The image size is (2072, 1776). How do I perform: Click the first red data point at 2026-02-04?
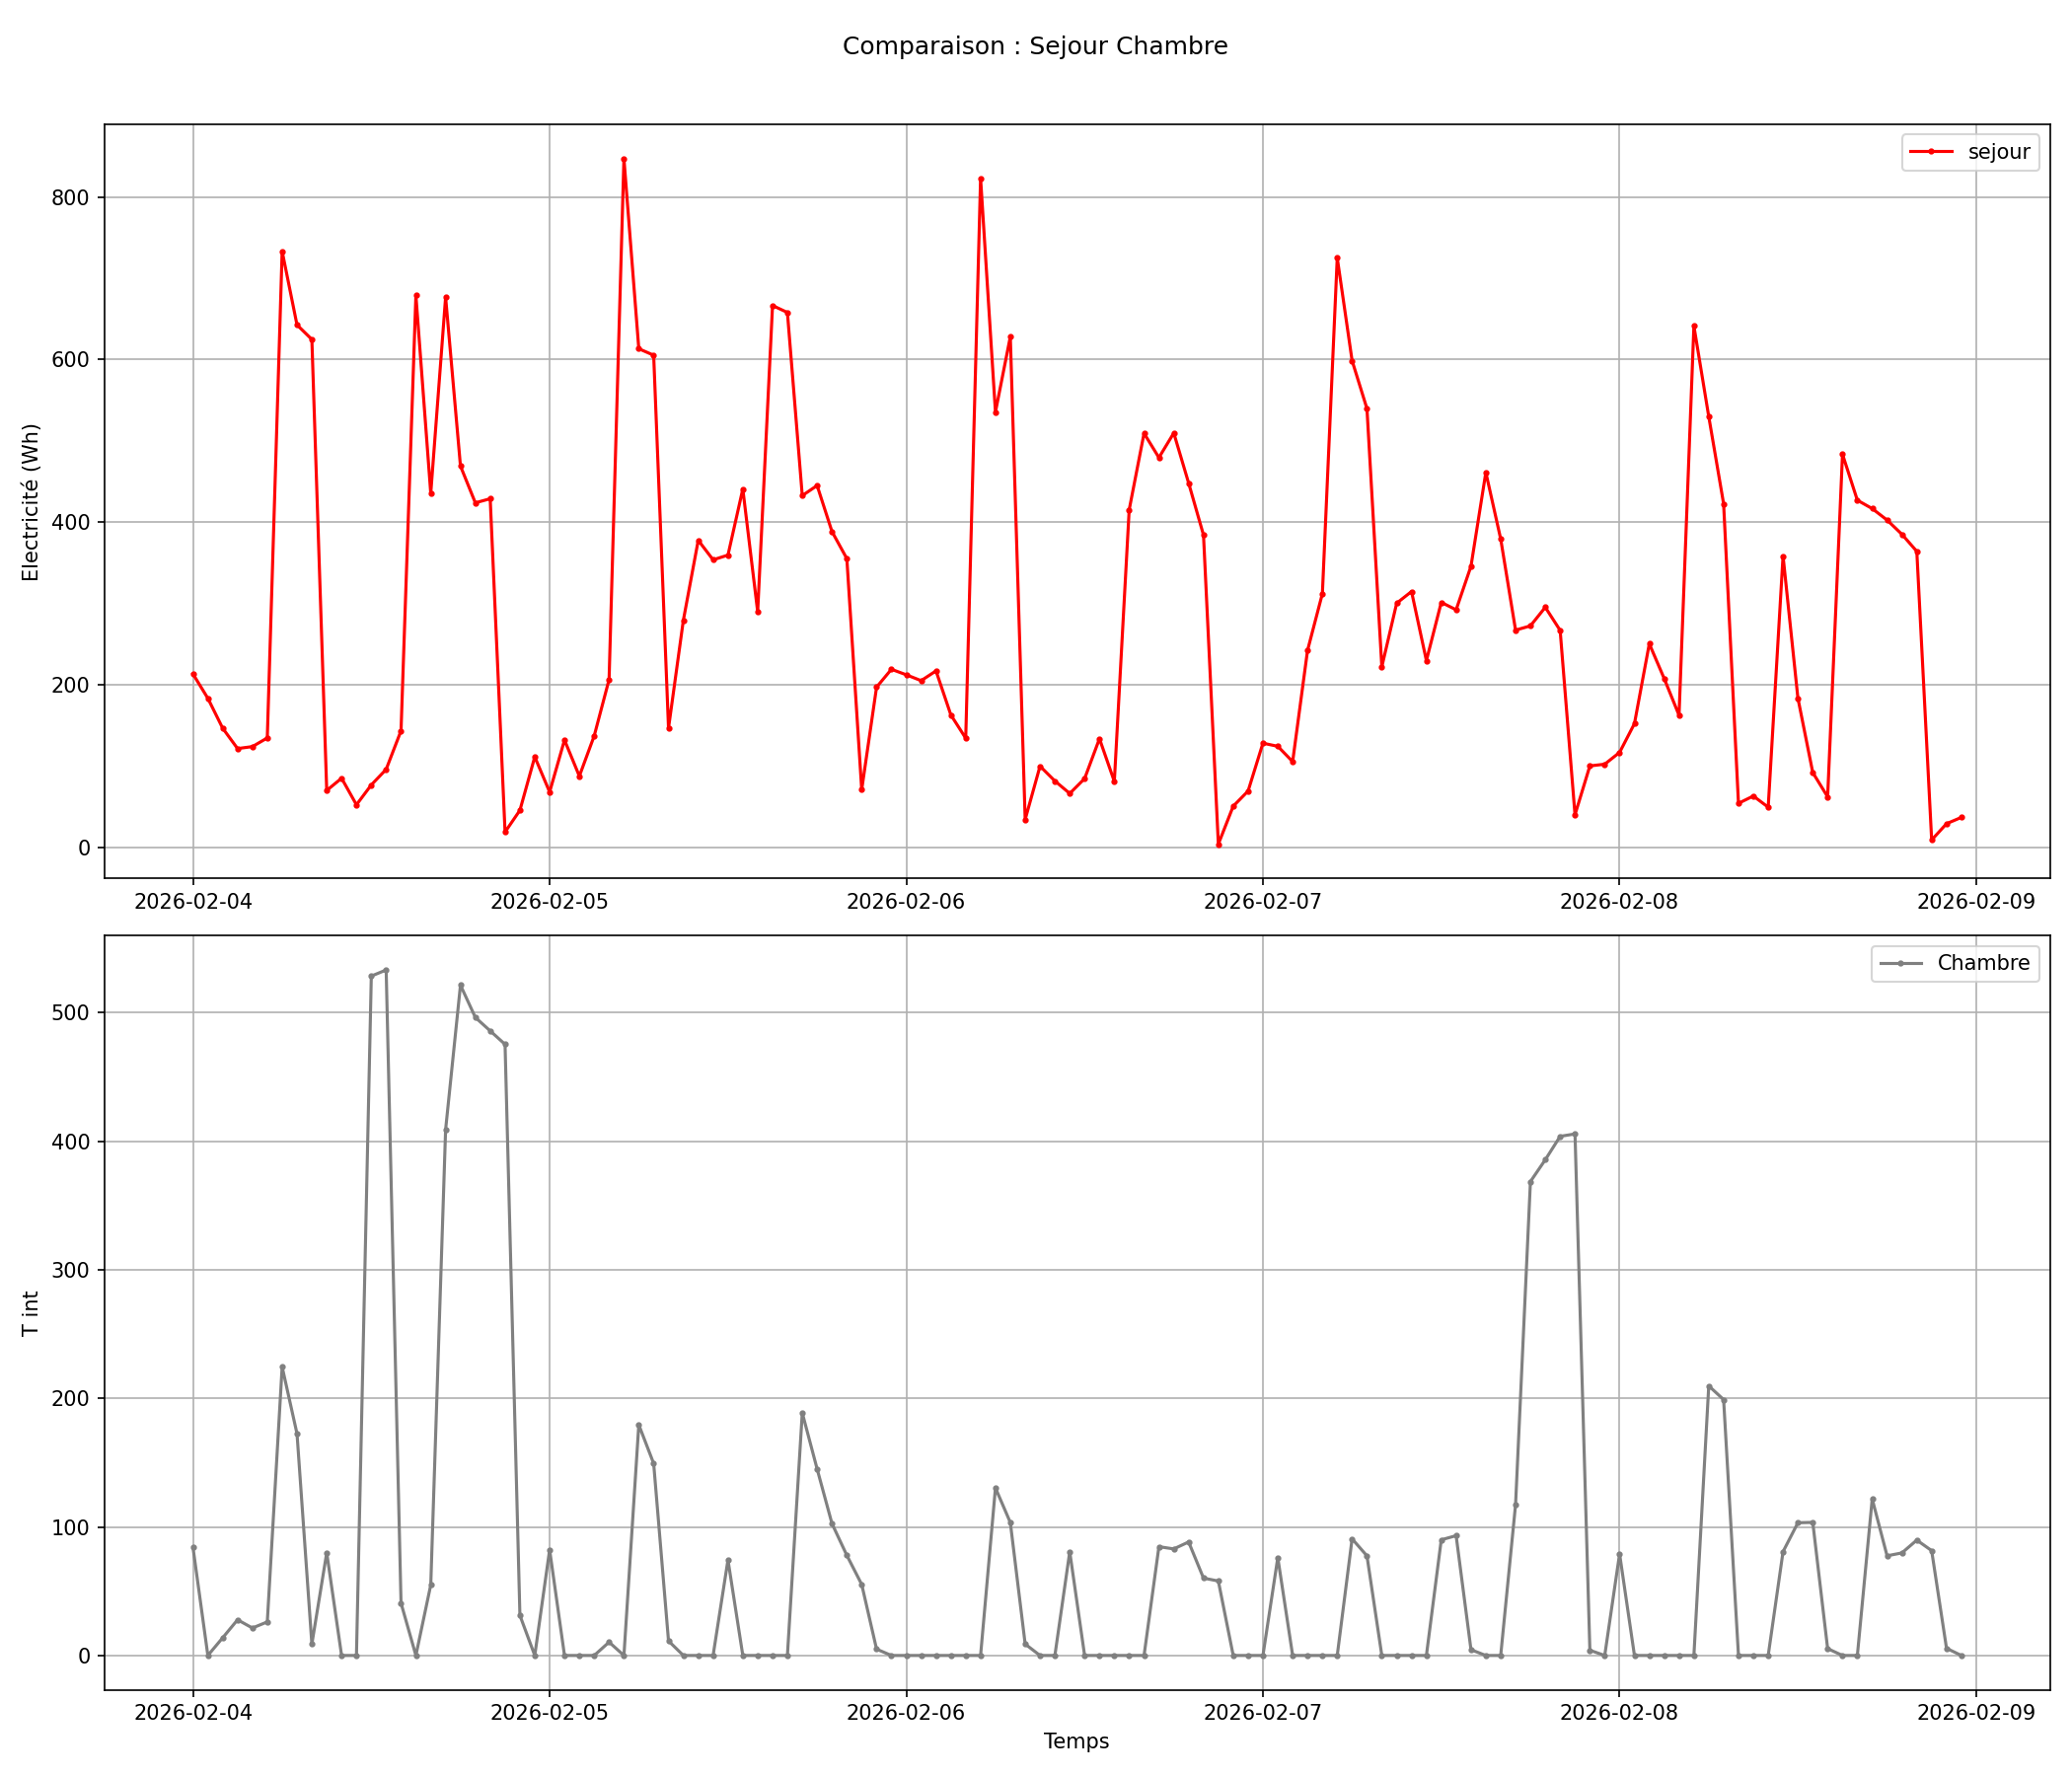pos(193,674)
